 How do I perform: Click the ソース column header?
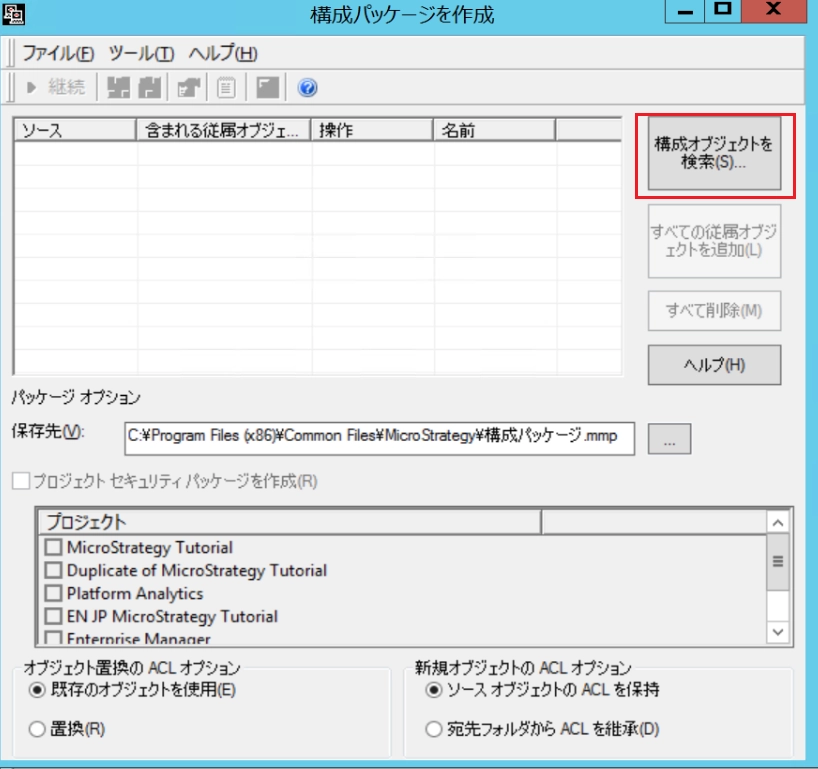75,130
